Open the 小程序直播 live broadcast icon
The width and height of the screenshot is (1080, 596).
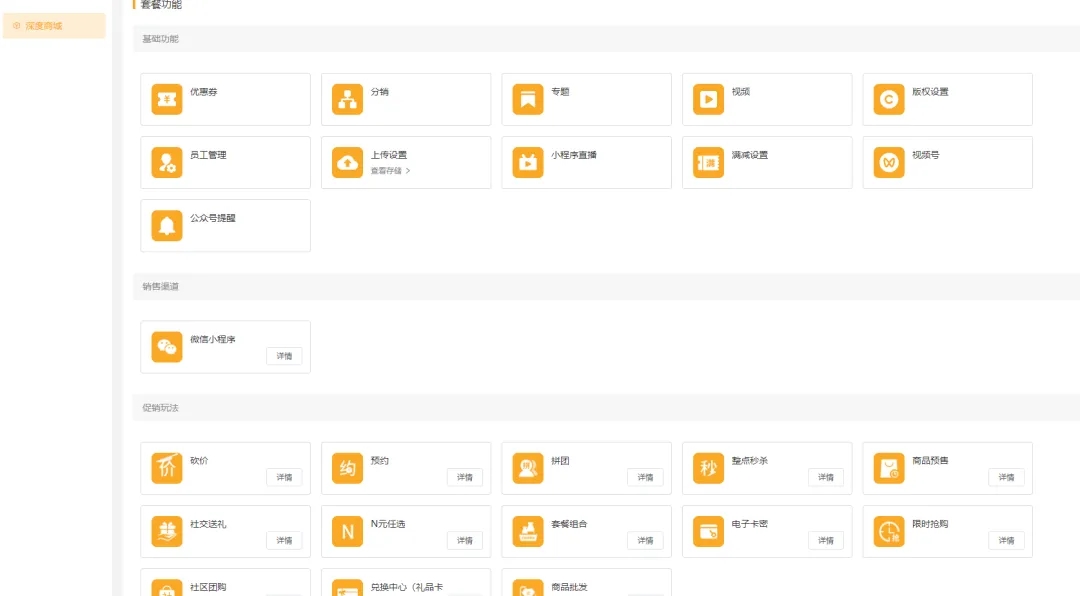pyautogui.click(x=528, y=162)
